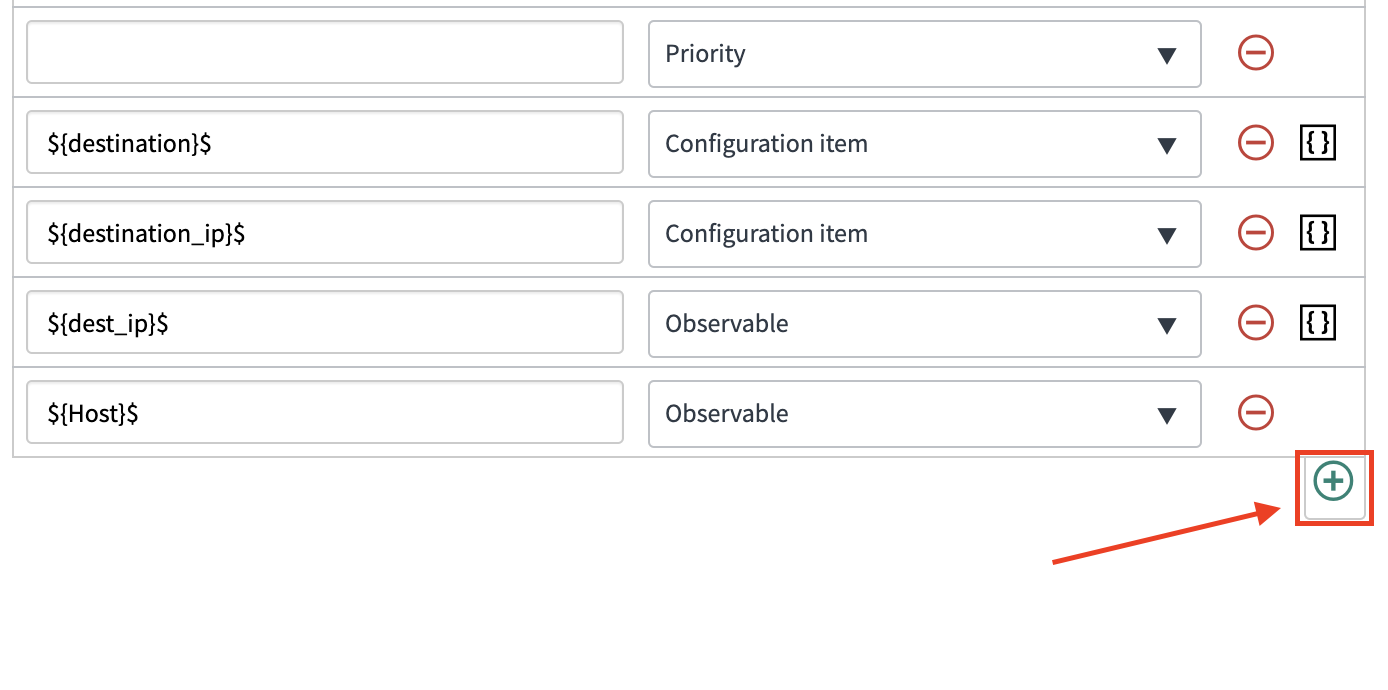The width and height of the screenshot is (1388, 690).
Task: Open the Priority field dropdown
Action: pyautogui.click(x=925, y=54)
